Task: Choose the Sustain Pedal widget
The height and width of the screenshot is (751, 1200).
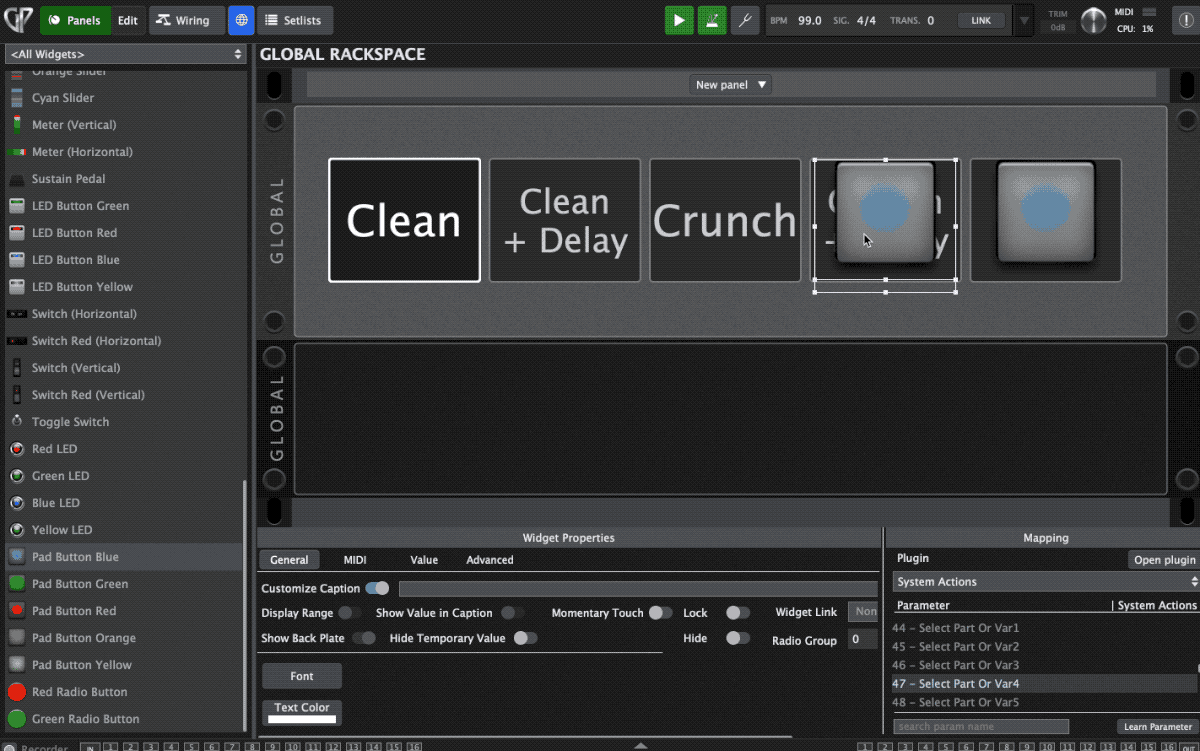Action: [68, 179]
